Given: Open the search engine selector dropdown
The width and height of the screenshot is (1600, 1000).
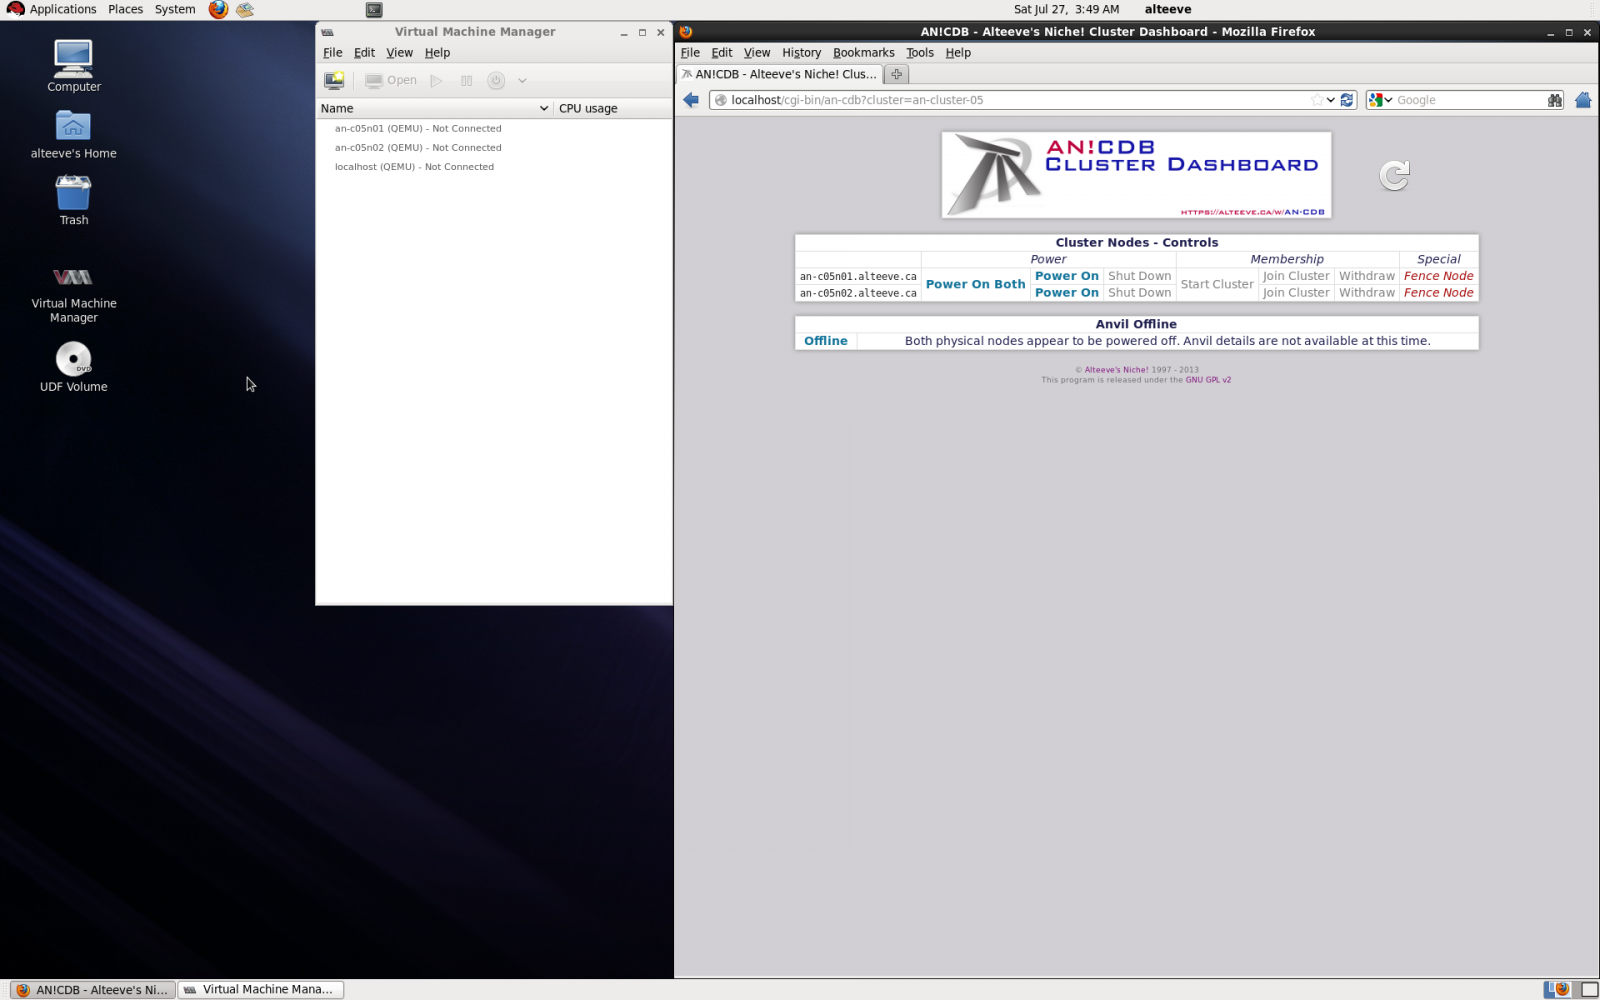Looking at the screenshot, I should [x=1380, y=100].
